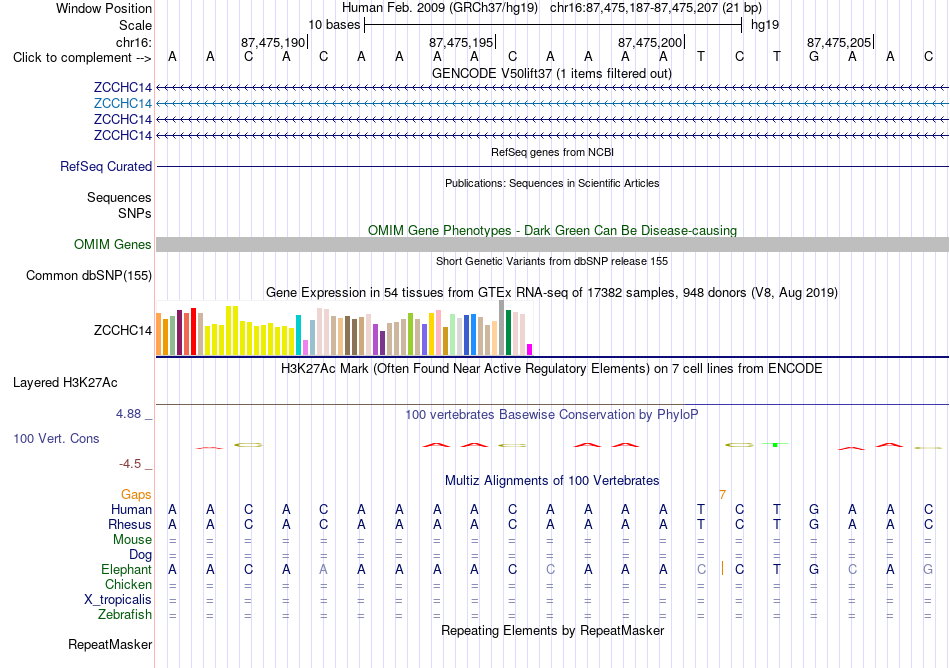
Task: Click the 100 Vert. Cons label
Action: click(x=56, y=438)
